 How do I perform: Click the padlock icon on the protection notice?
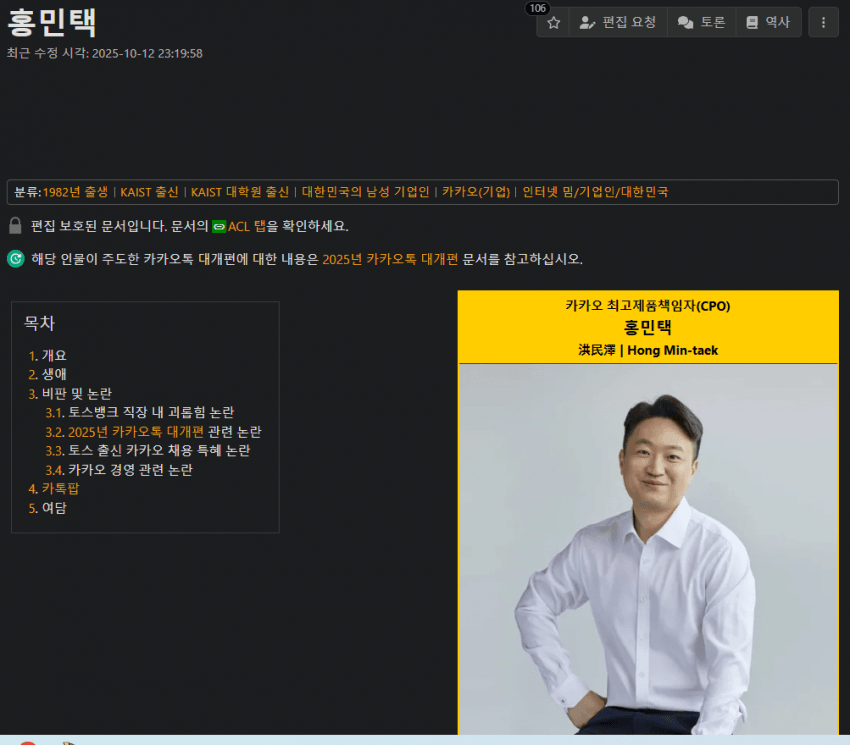click(15, 225)
